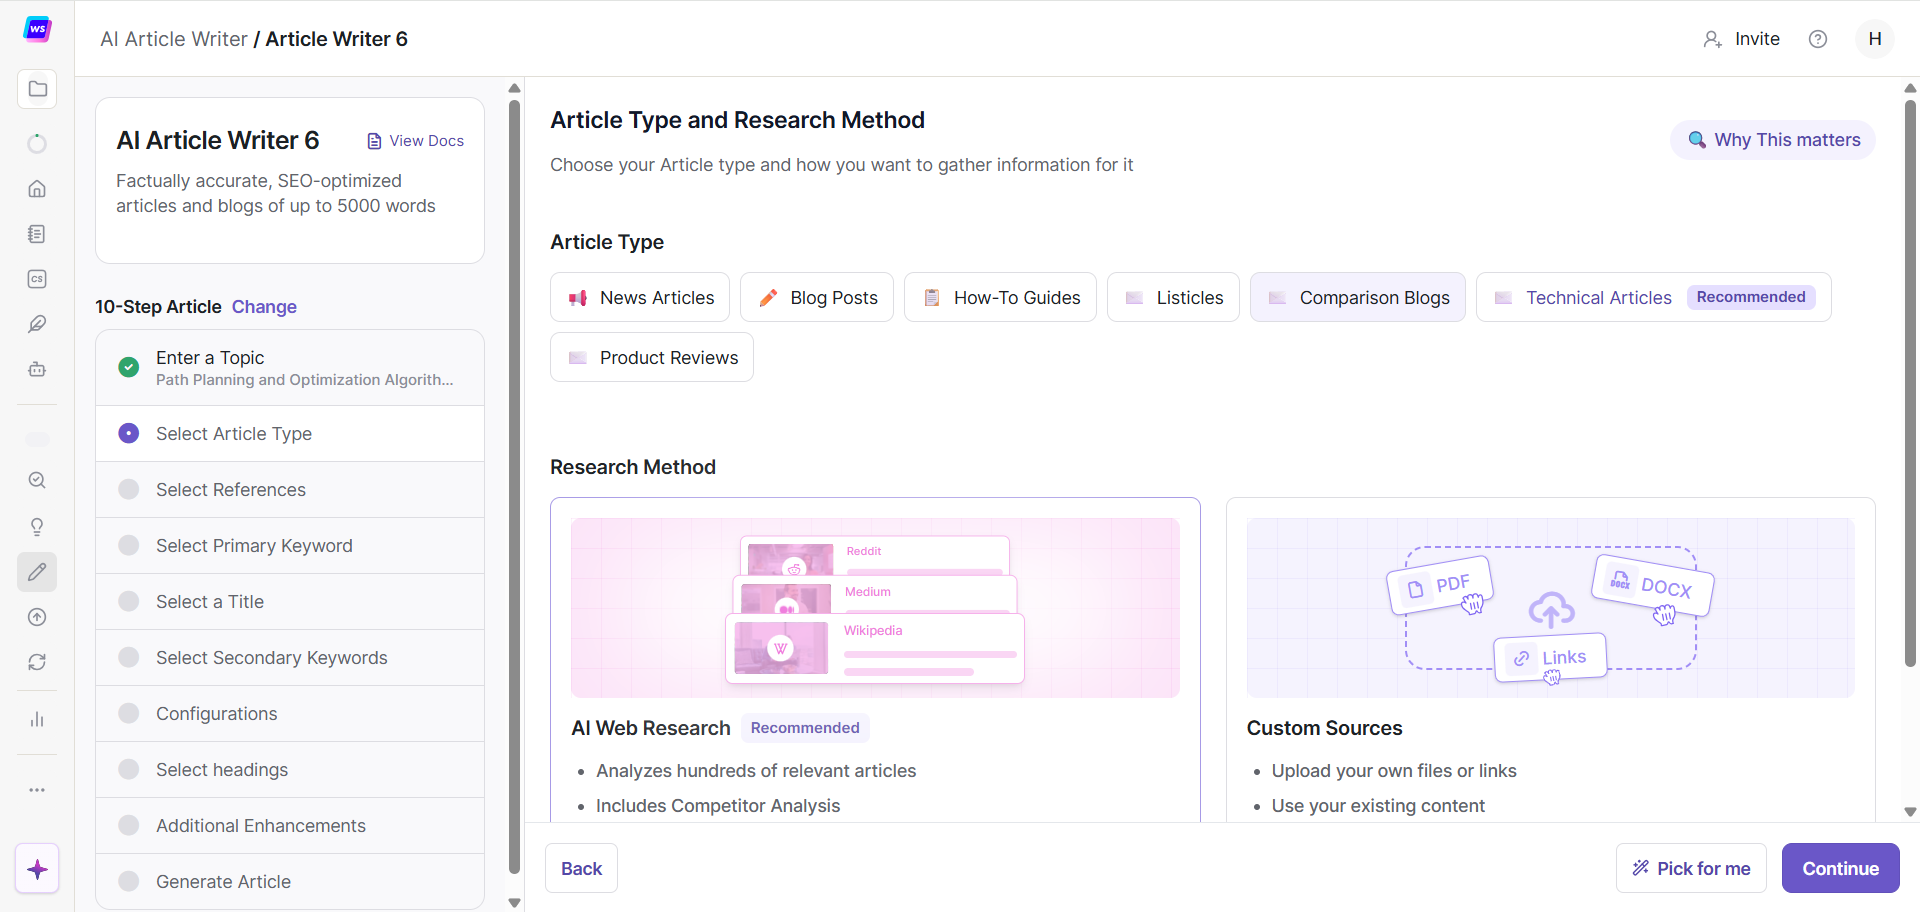The image size is (1920, 912).
Task: Click the briefcase tool in the sidebar
Action: [x=37, y=369]
